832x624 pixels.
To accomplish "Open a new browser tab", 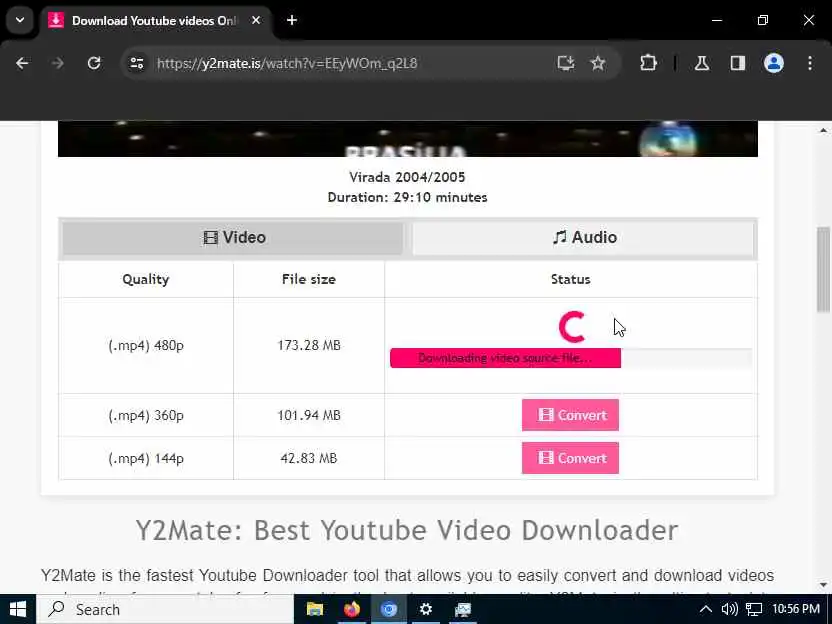I will click(292, 20).
